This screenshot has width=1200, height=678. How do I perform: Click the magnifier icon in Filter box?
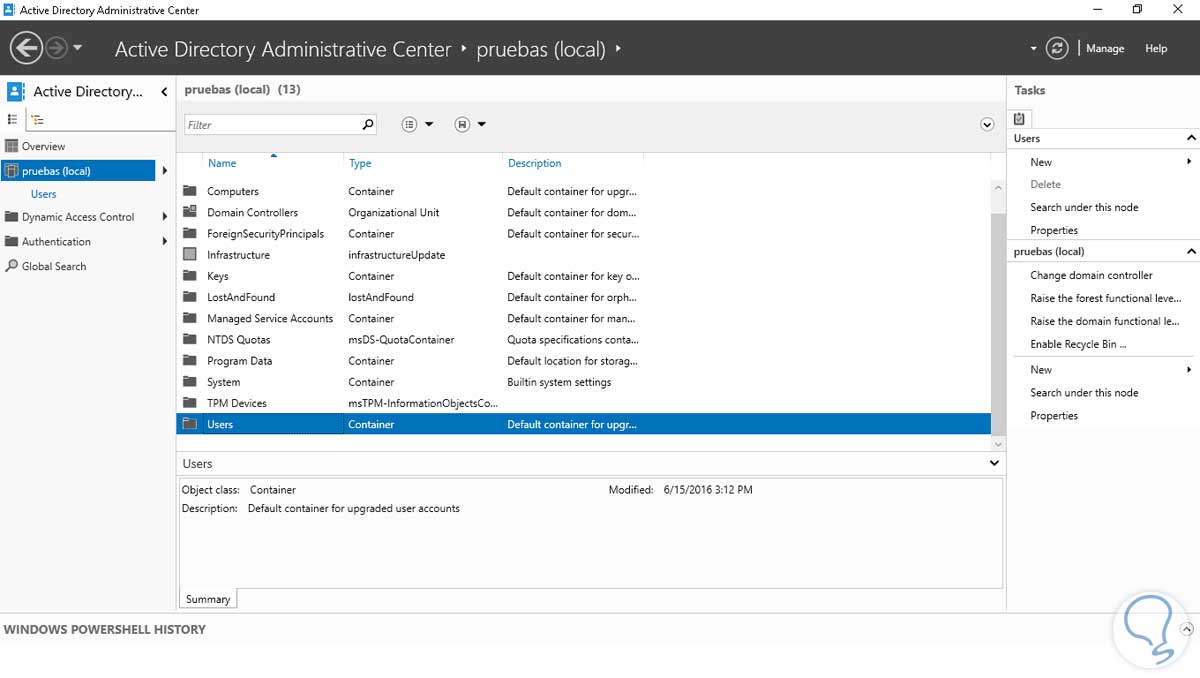[x=368, y=124]
